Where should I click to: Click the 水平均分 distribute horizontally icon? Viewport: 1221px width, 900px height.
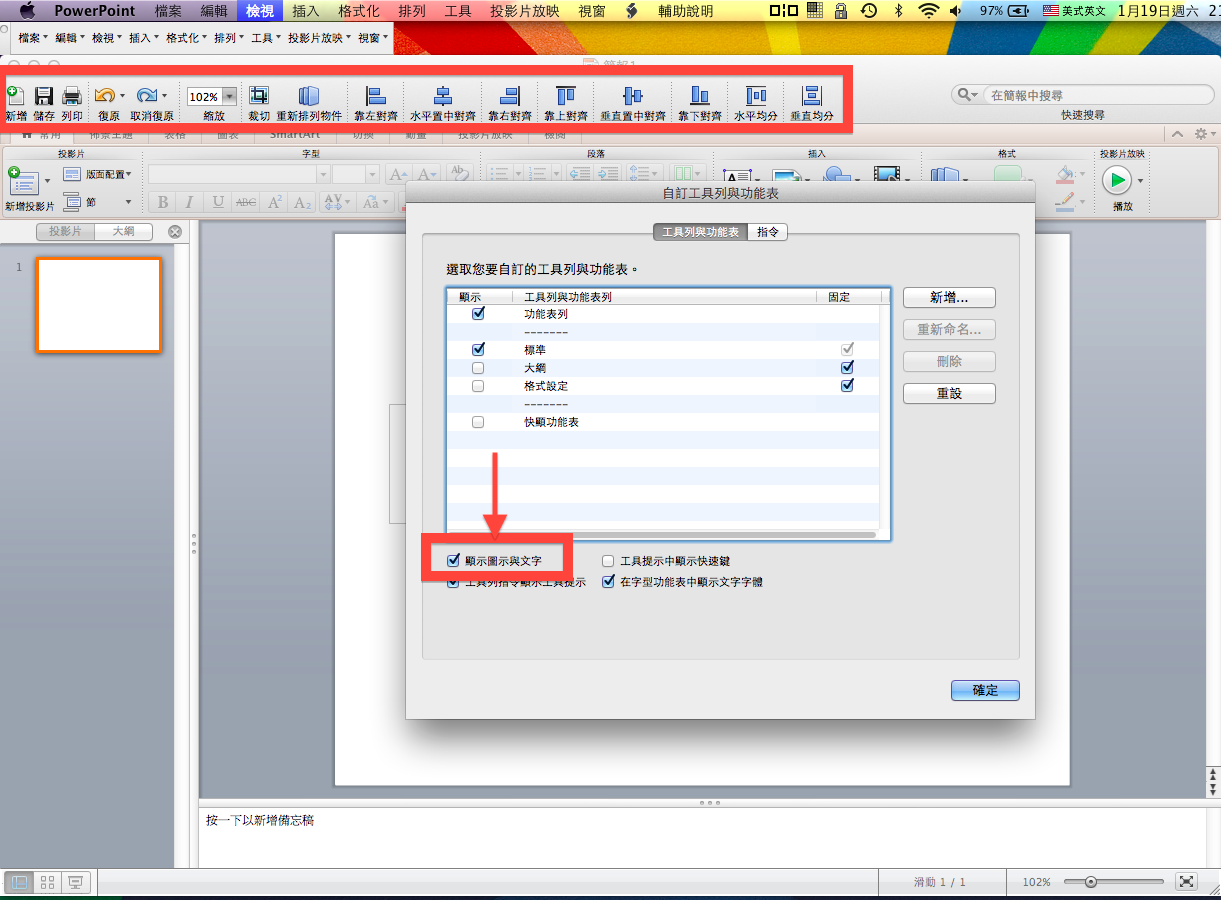(x=756, y=96)
